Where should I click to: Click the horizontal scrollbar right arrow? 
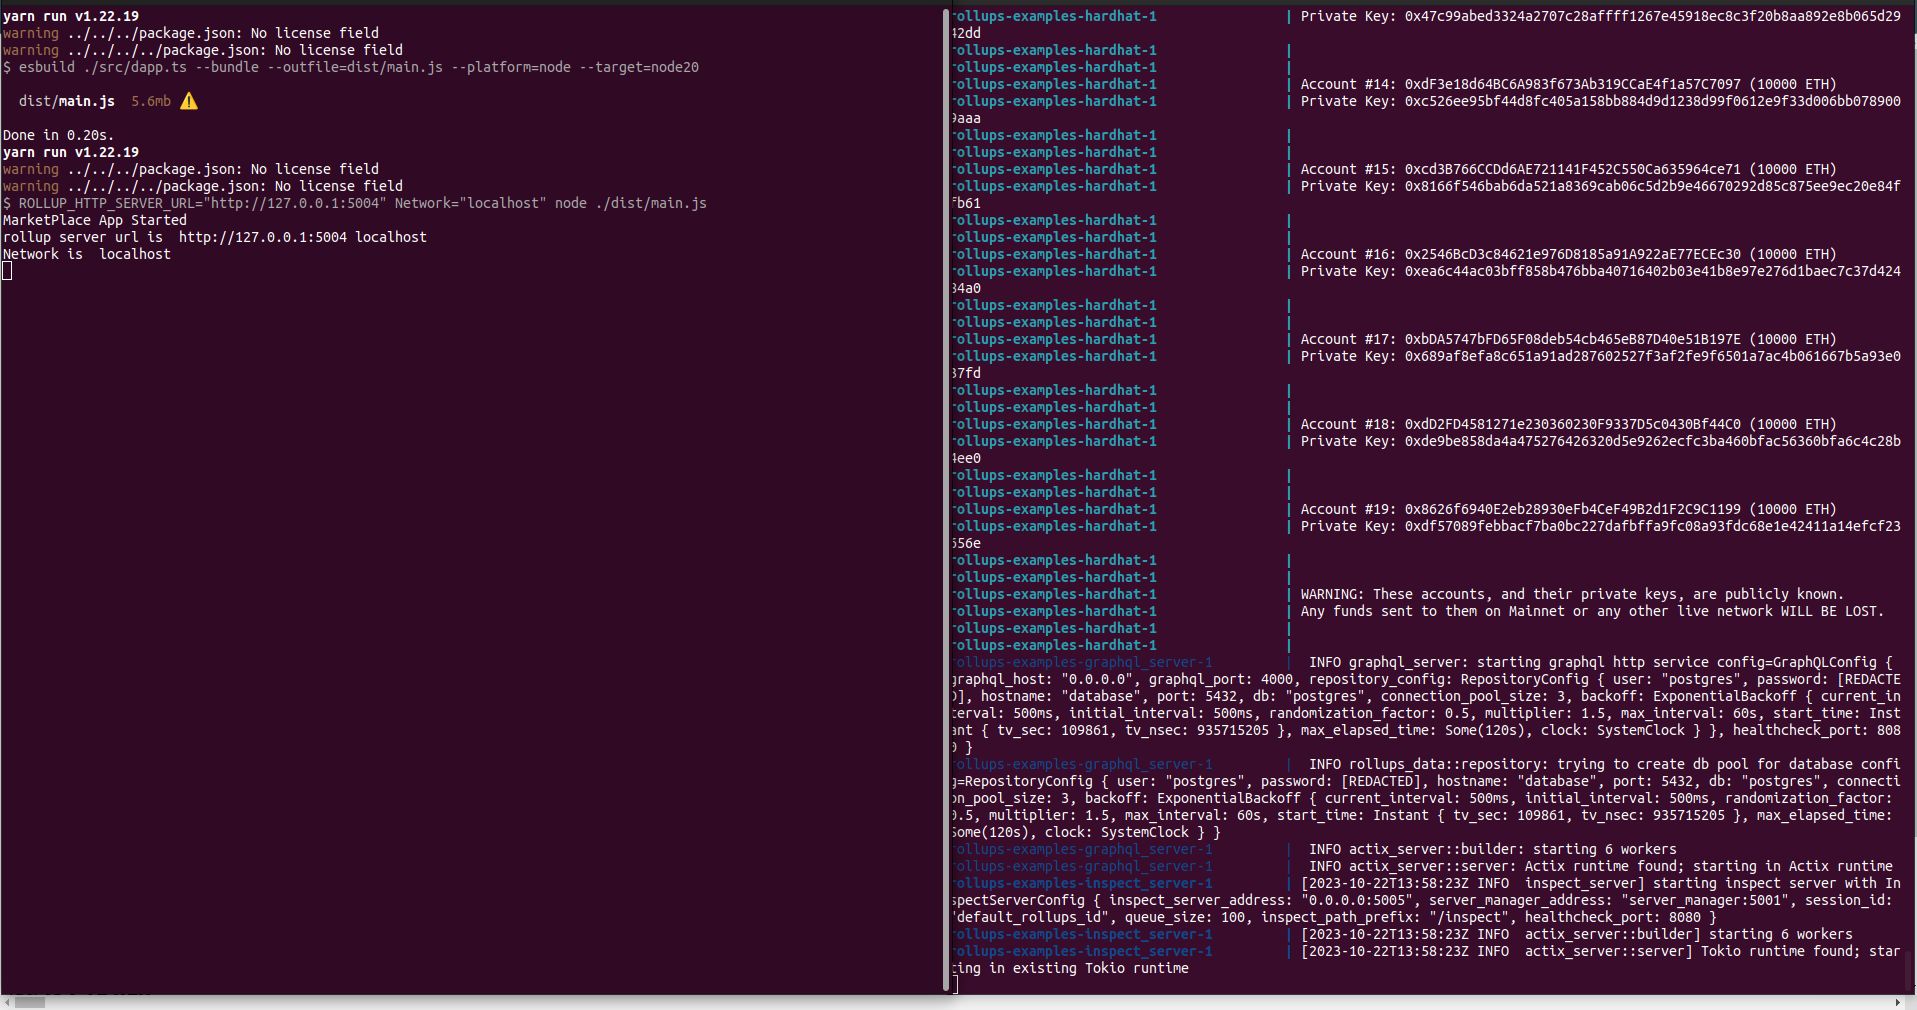click(x=1898, y=1002)
